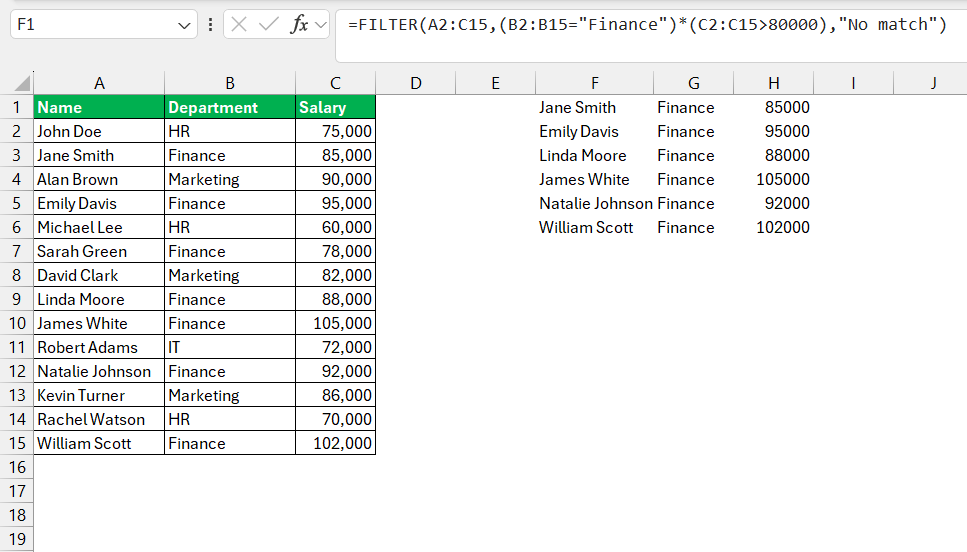Viewport: 967px width, 552px height.
Task: Click filtered result value 95000
Action: tap(773, 131)
